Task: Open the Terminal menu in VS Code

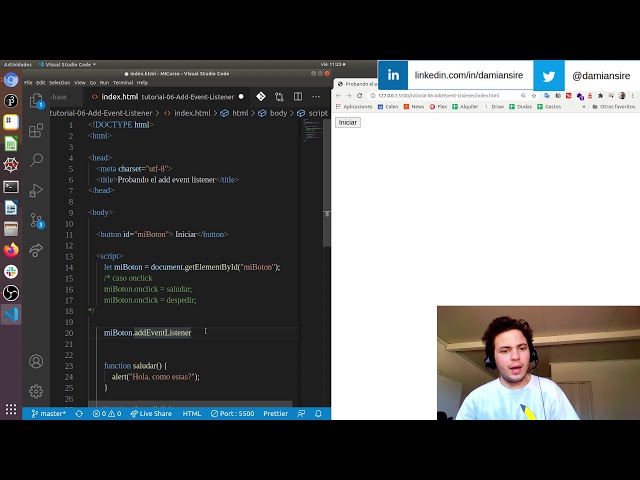Action: [123, 82]
